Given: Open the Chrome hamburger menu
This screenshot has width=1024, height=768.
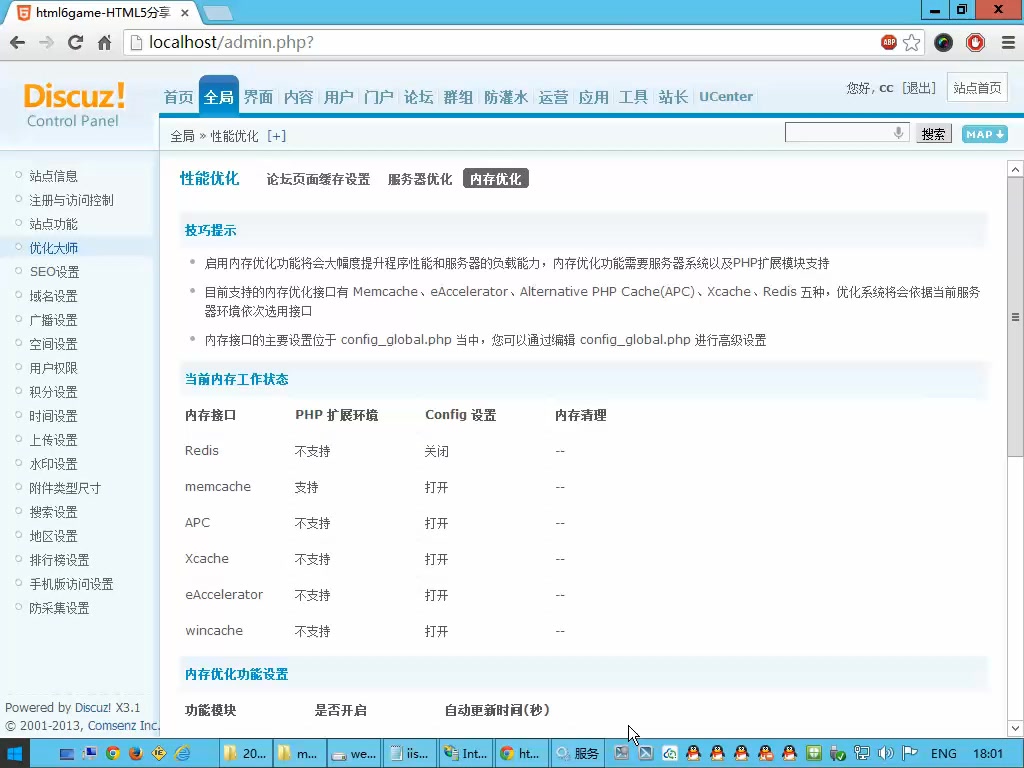Looking at the screenshot, I should (1008, 42).
